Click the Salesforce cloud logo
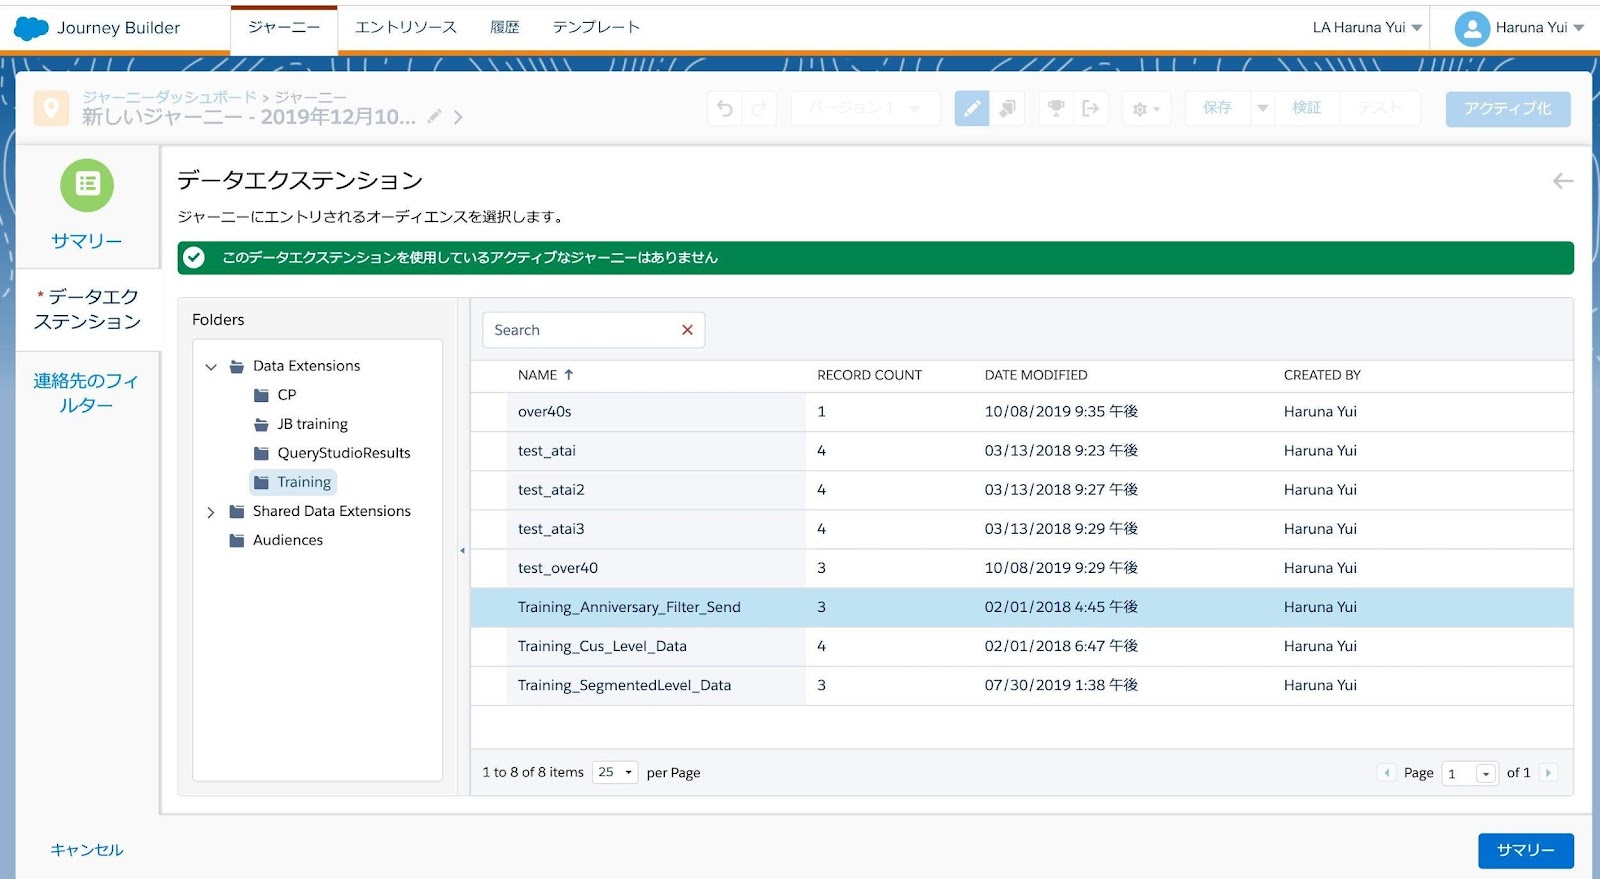 click(31, 28)
